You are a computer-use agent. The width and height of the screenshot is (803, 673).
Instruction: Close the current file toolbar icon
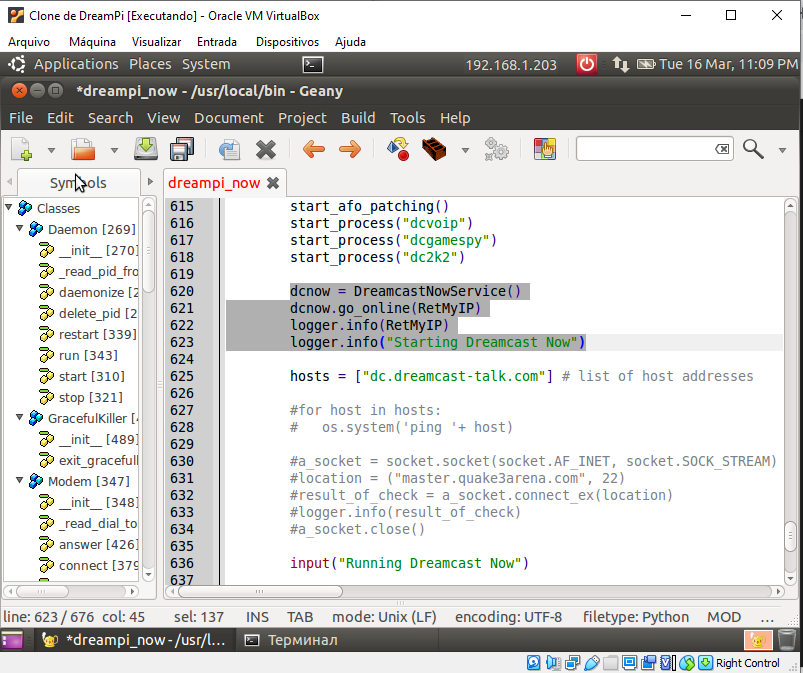266,150
